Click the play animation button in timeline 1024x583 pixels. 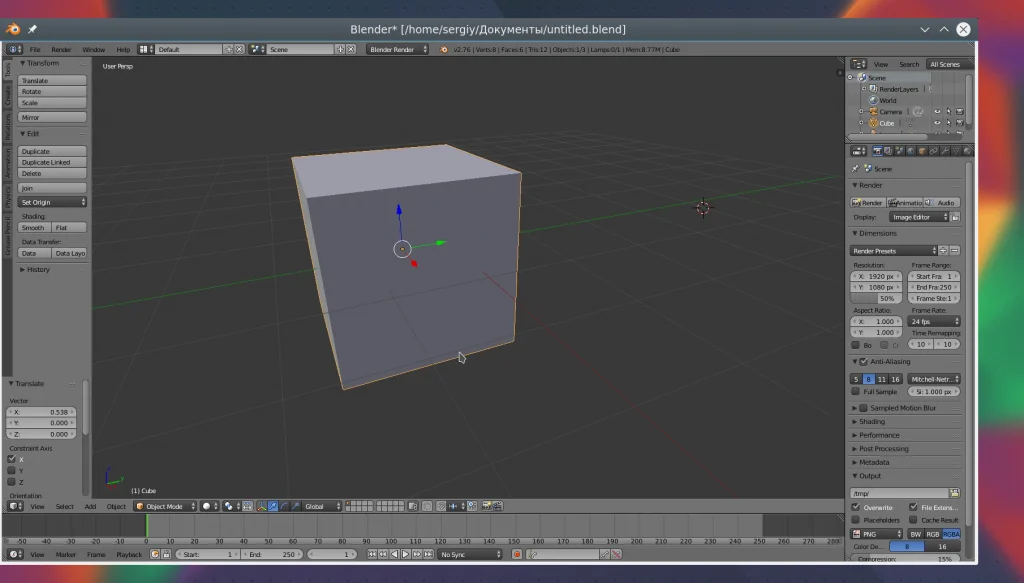coord(406,554)
